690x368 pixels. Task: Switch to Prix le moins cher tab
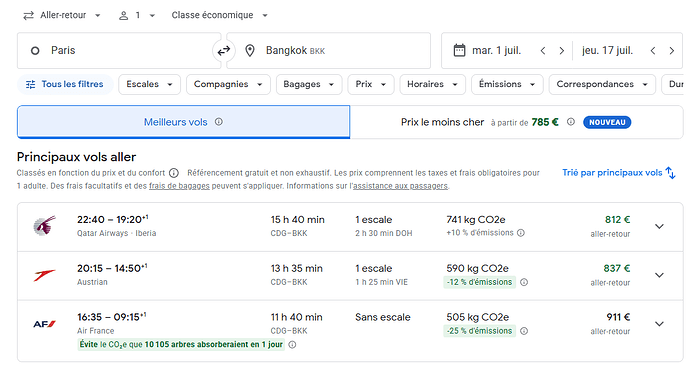(517, 122)
